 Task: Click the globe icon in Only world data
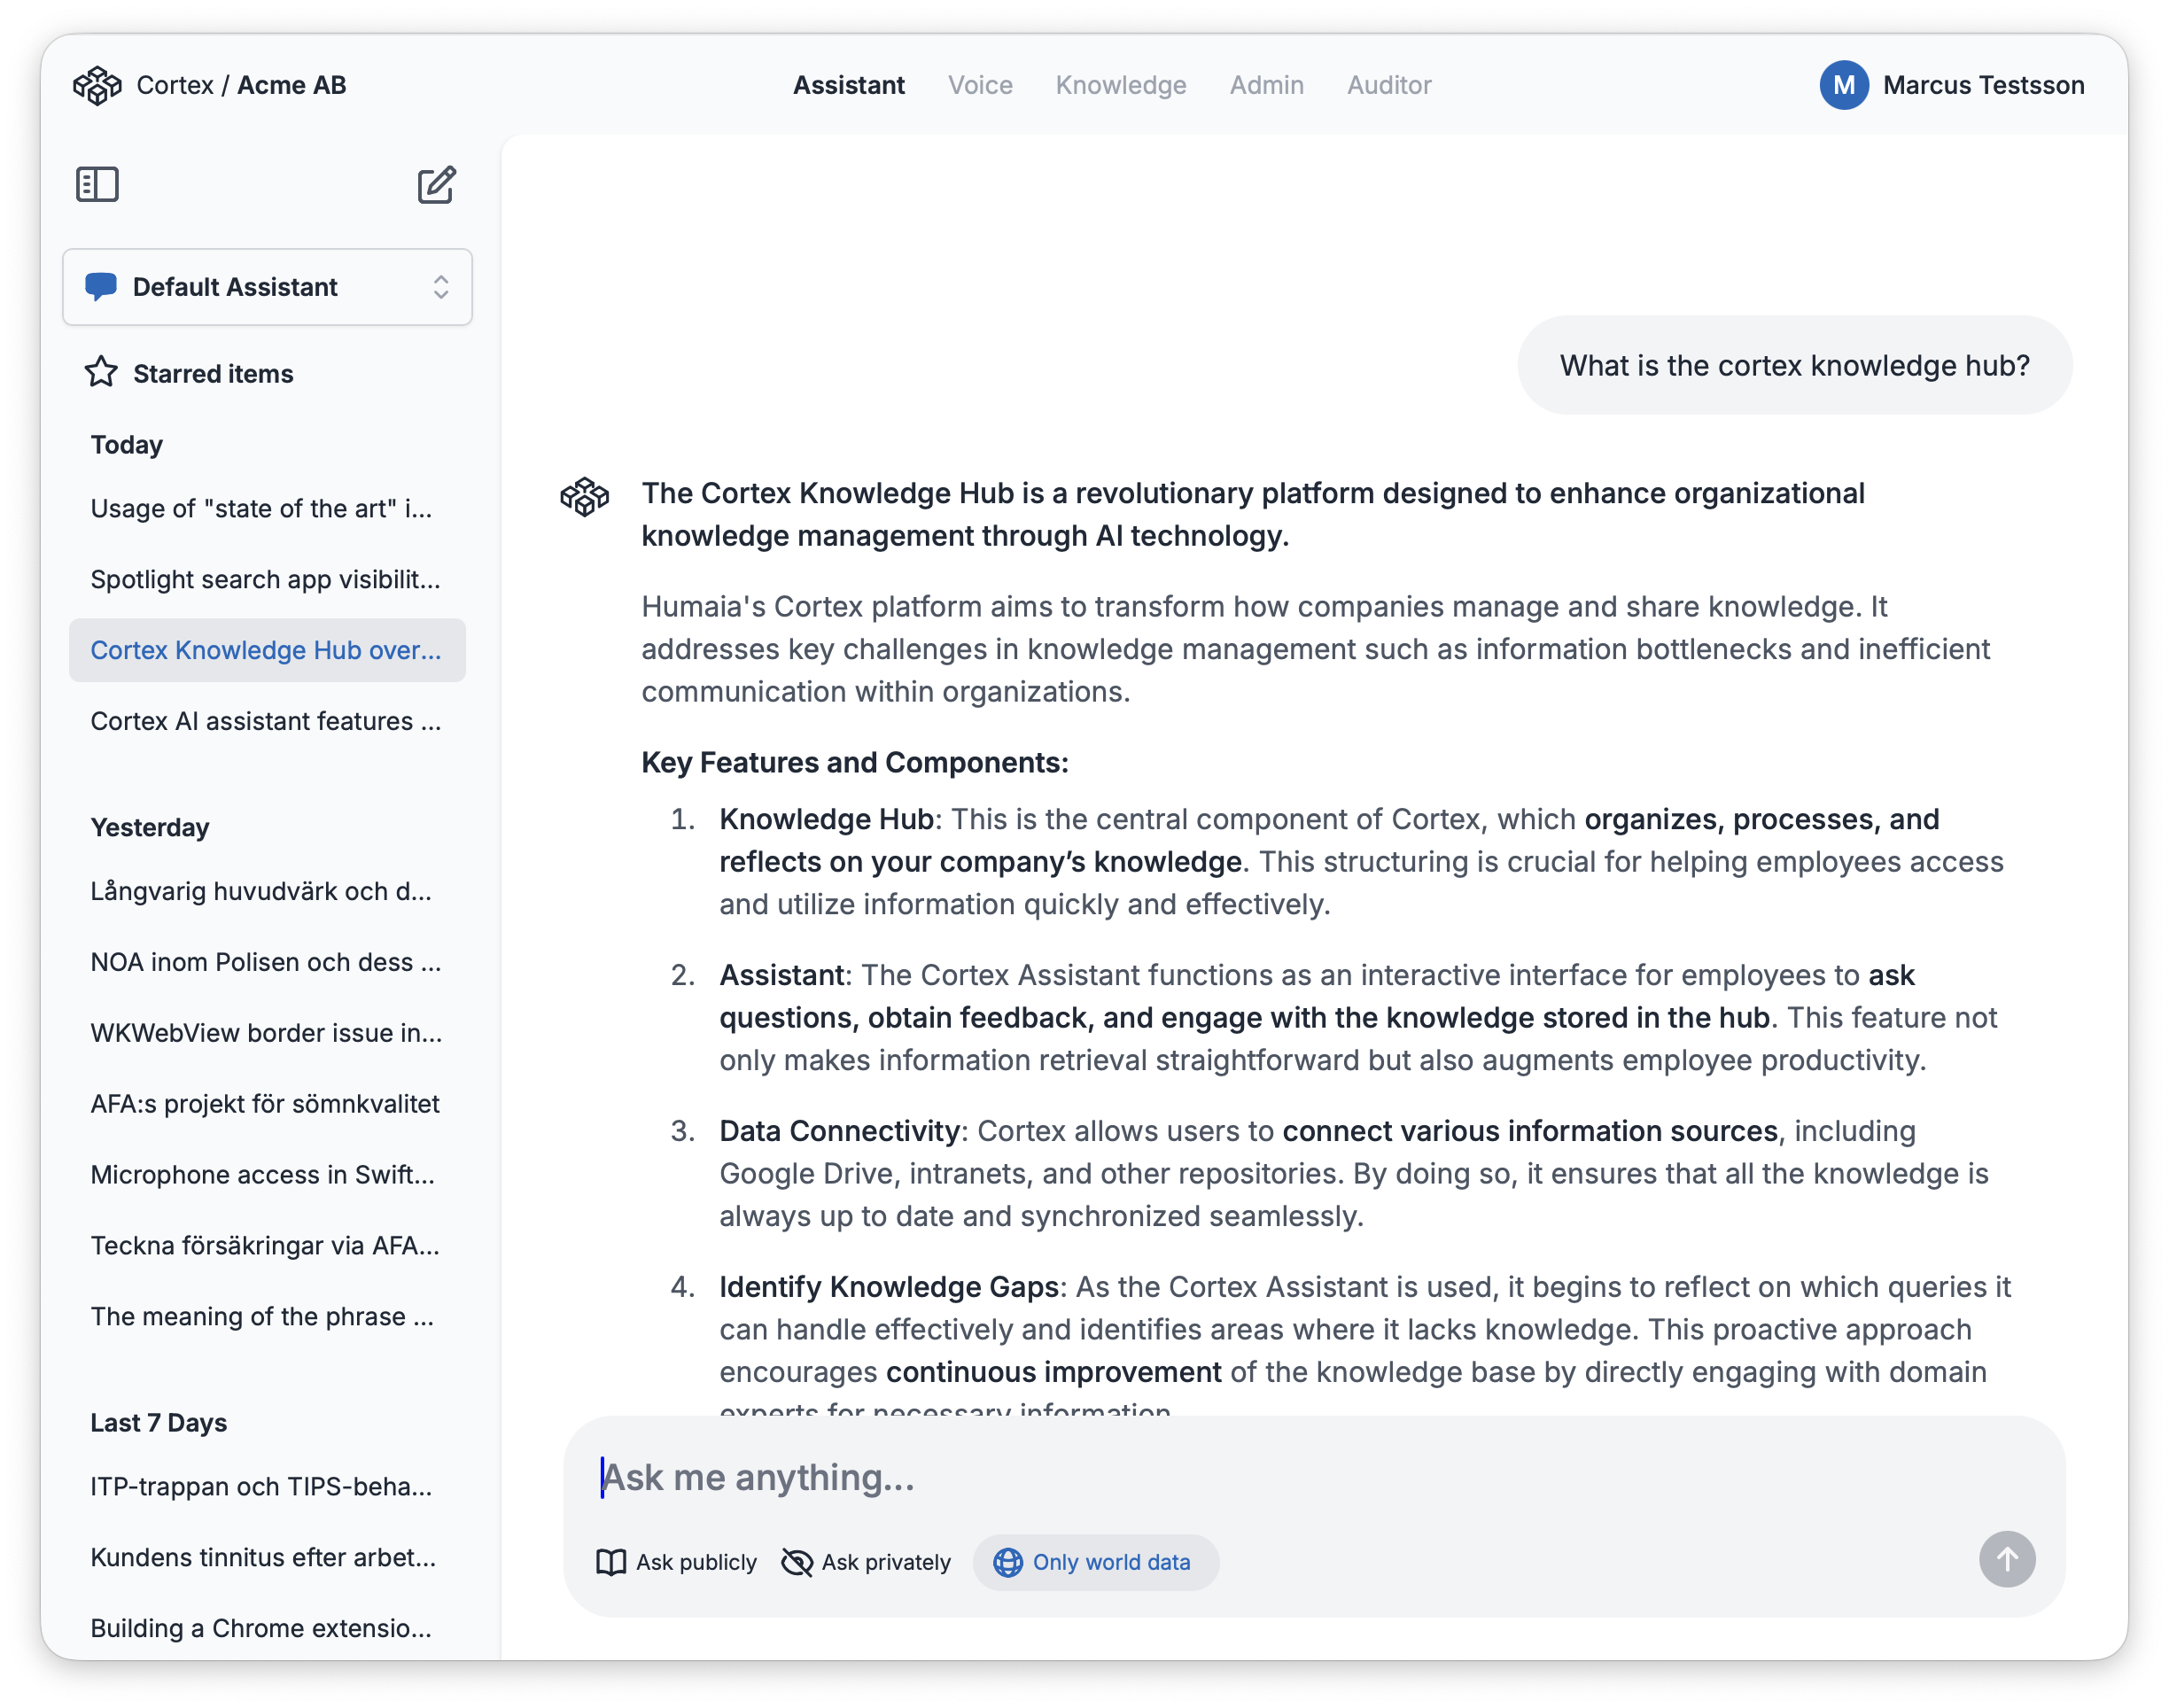pyautogui.click(x=1008, y=1562)
